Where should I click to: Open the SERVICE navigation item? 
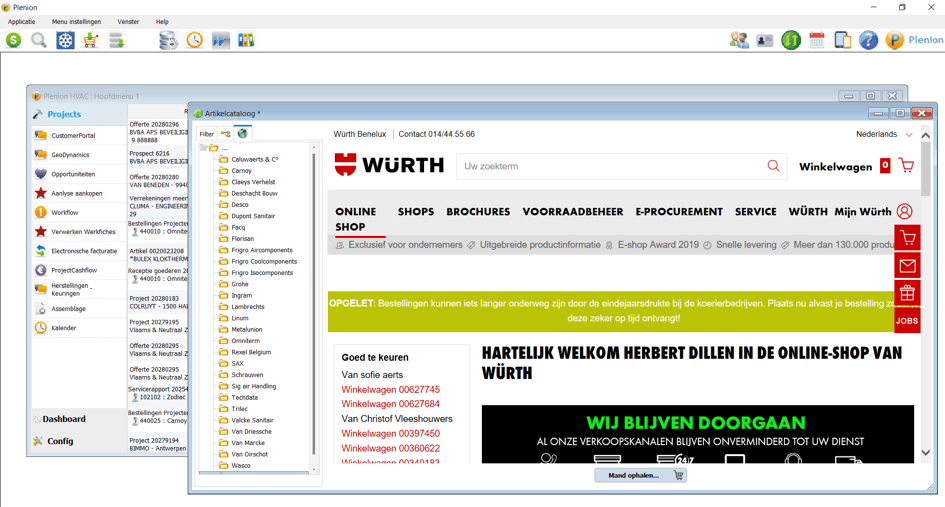[x=755, y=212]
